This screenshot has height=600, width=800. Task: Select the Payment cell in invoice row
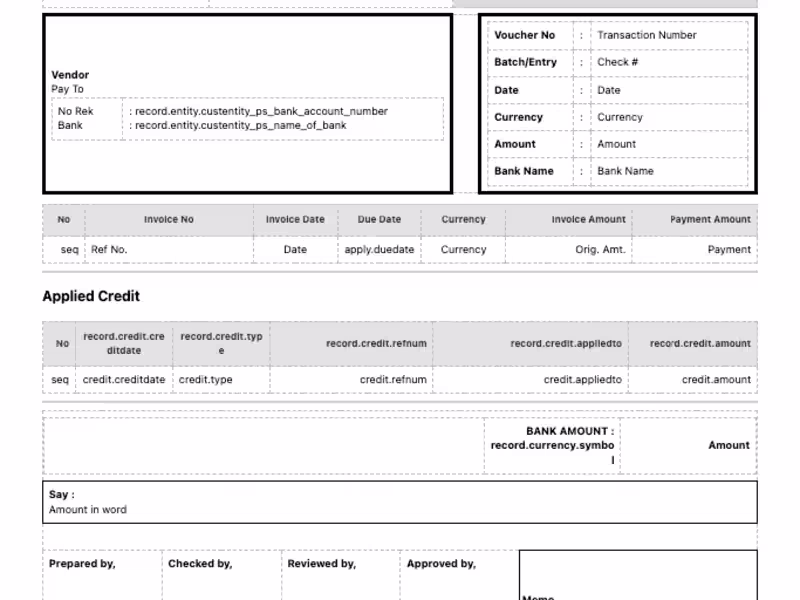695,249
